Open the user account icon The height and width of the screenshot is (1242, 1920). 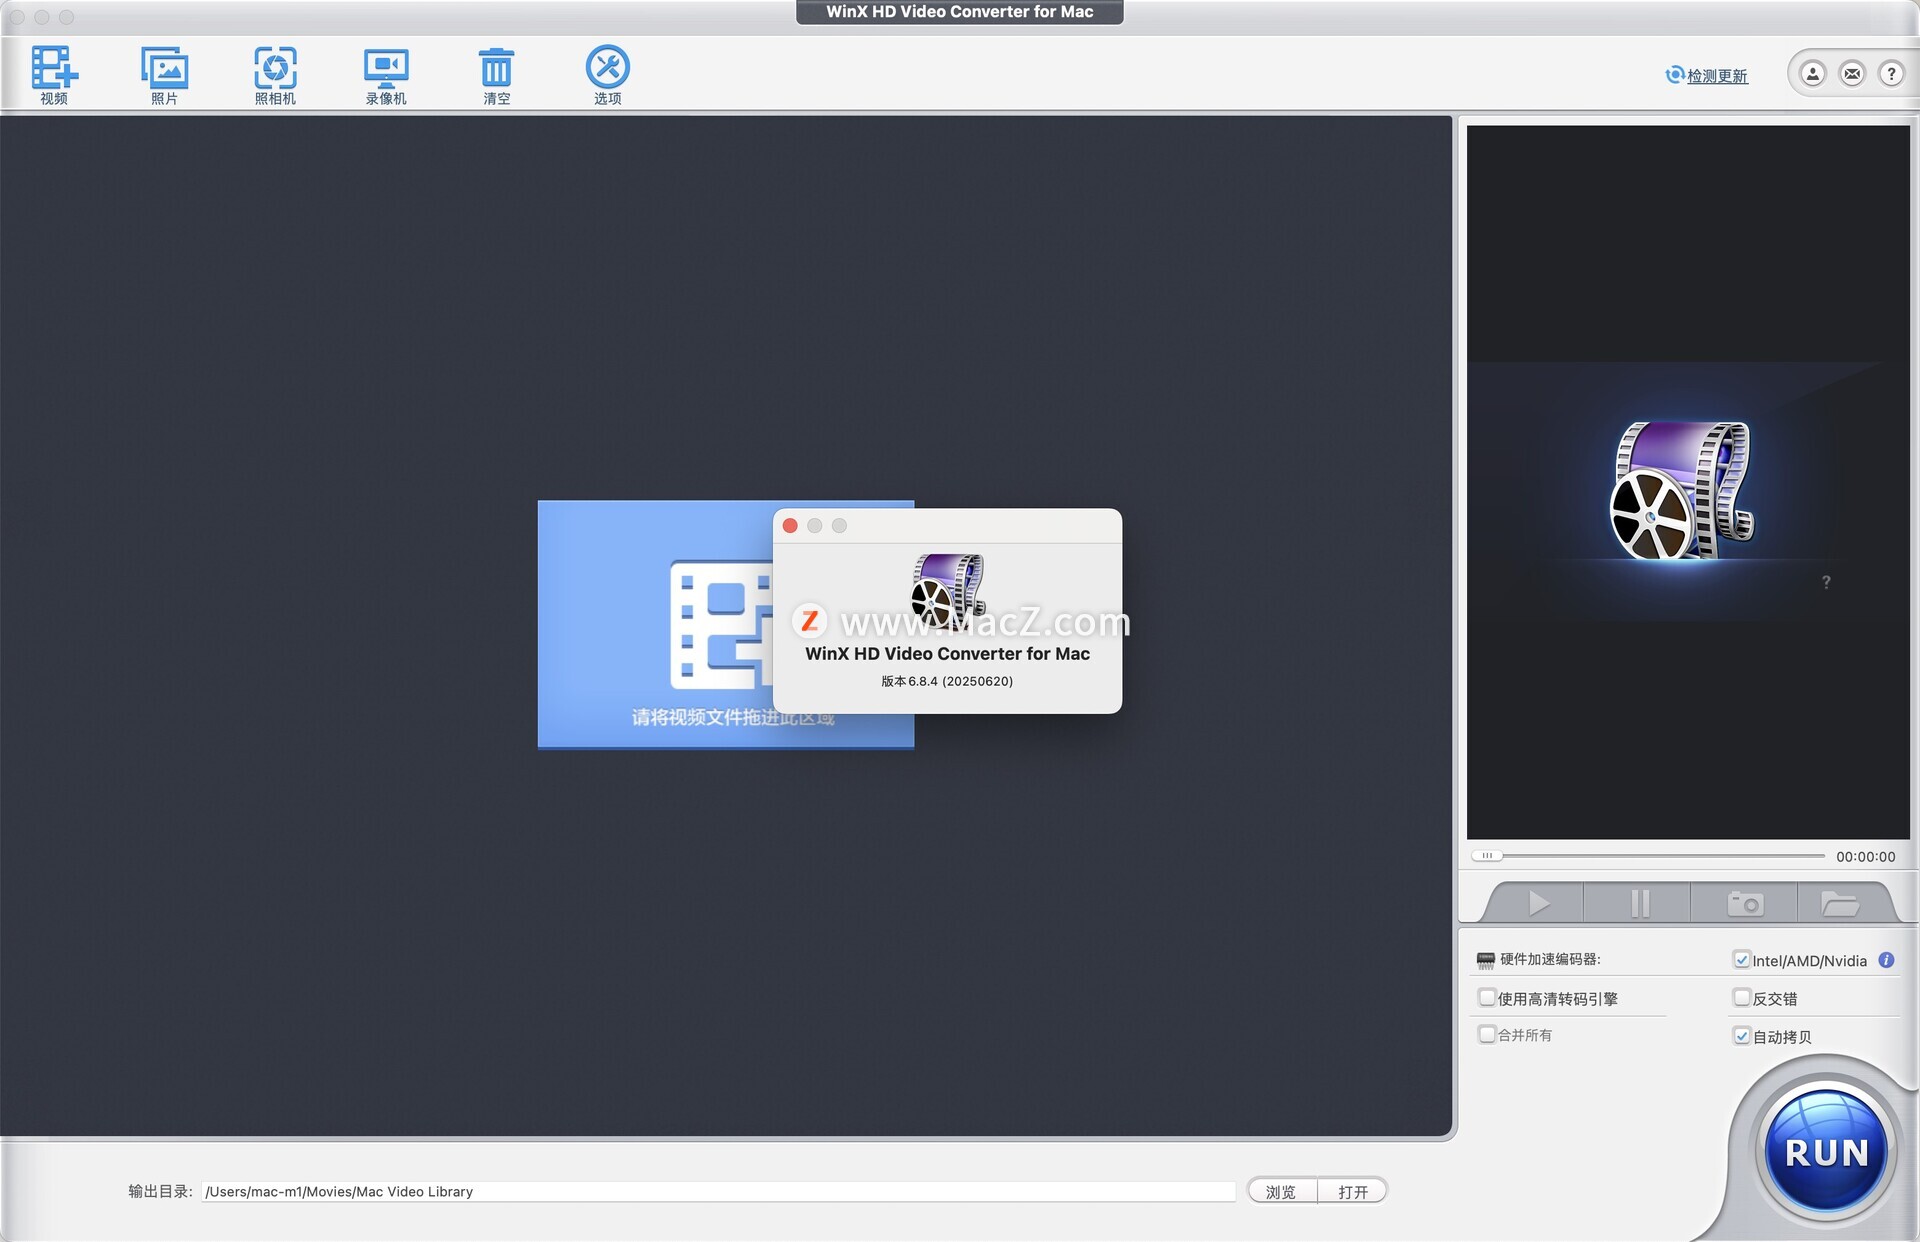[x=1812, y=74]
